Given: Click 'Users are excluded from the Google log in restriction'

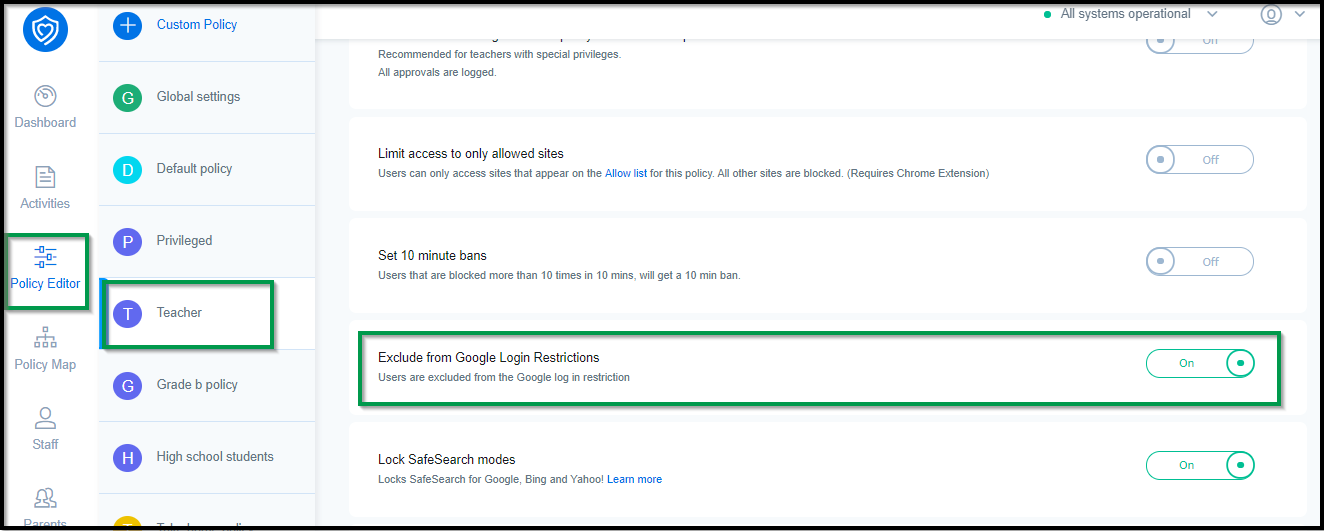Looking at the screenshot, I should pos(504,377).
